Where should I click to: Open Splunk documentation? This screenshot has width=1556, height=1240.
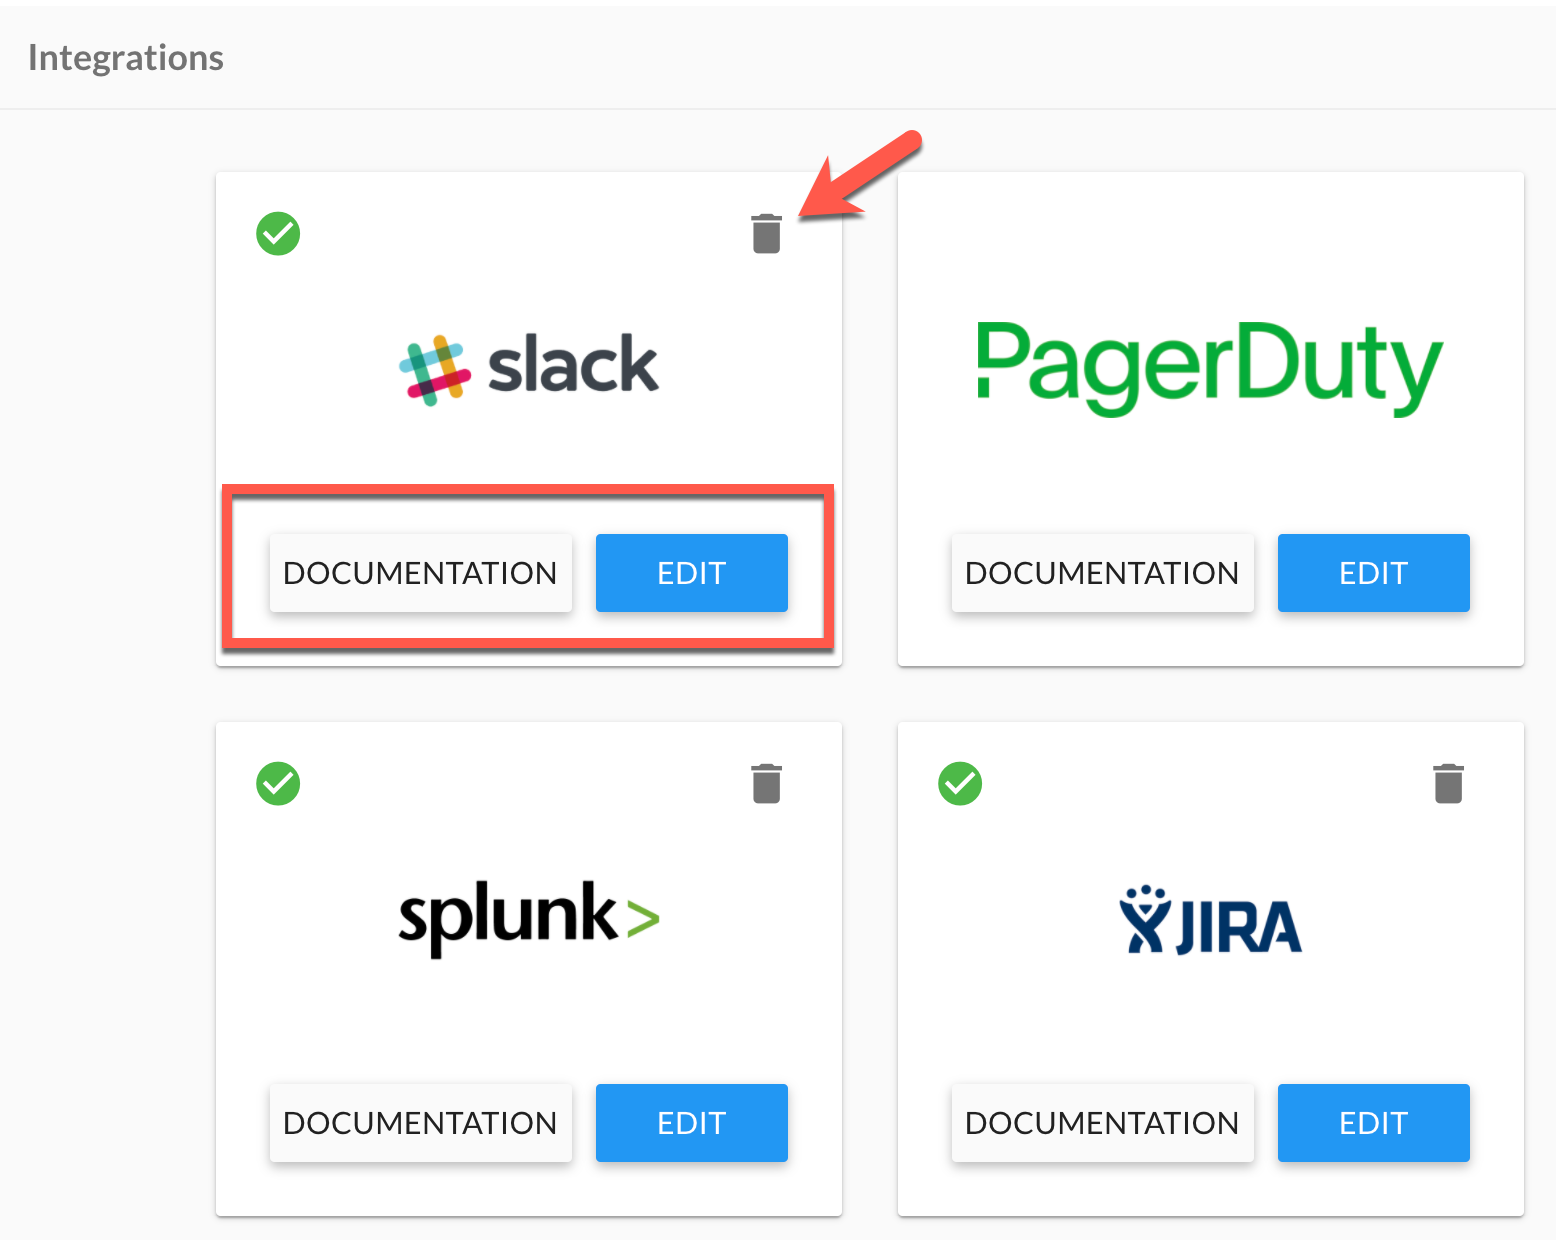pyautogui.click(x=421, y=1123)
